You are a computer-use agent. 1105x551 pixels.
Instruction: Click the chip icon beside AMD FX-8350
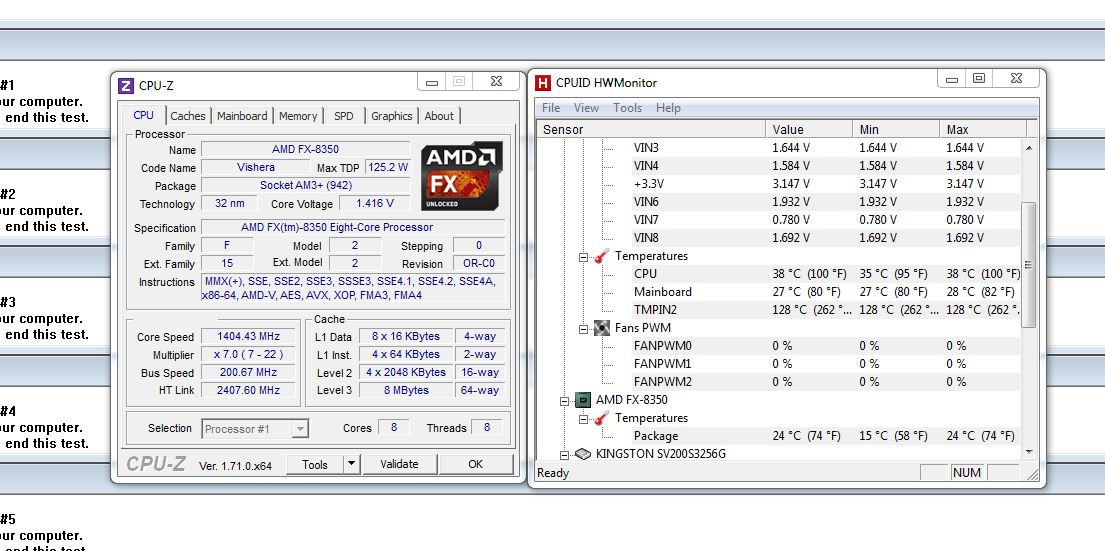pyautogui.click(x=582, y=400)
